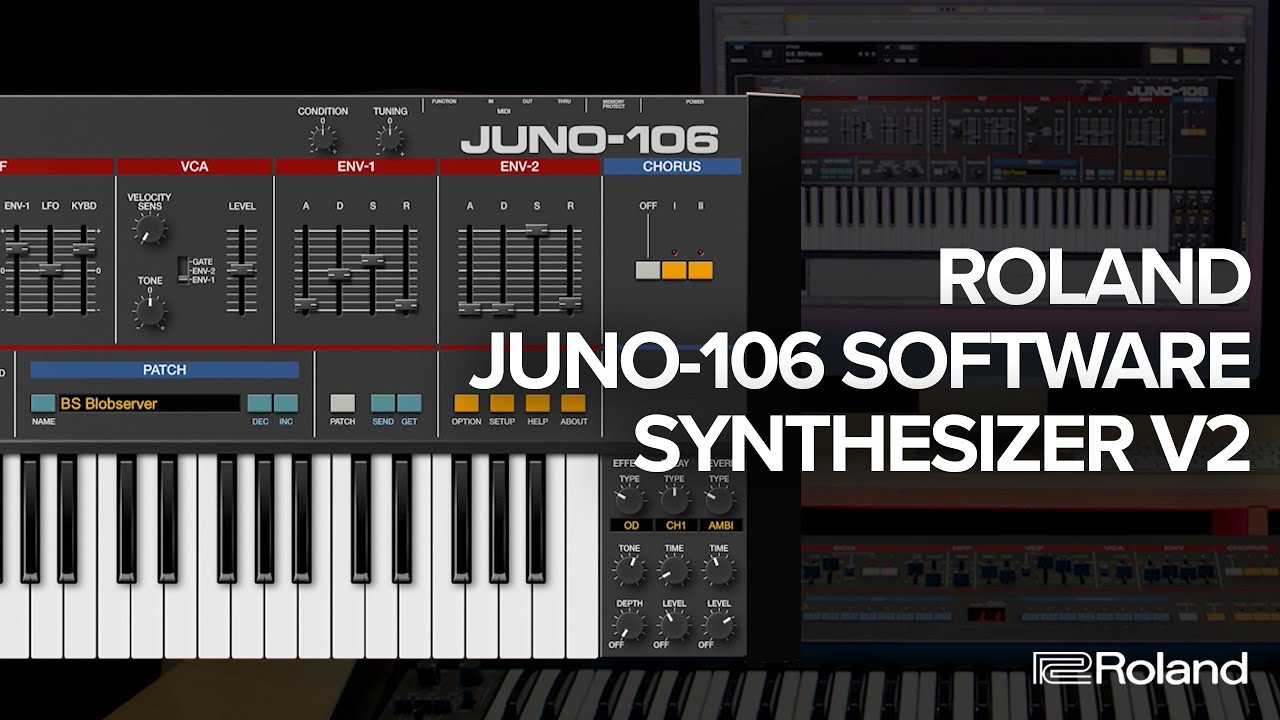The width and height of the screenshot is (1280, 720).
Task: Click the VELOCITY SENS knob
Action: pos(149,231)
